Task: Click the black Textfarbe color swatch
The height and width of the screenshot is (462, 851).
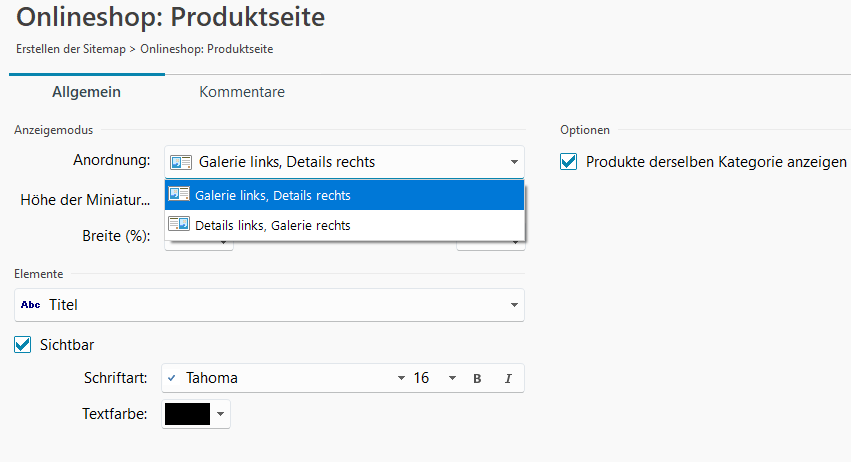Action: coord(187,414)
